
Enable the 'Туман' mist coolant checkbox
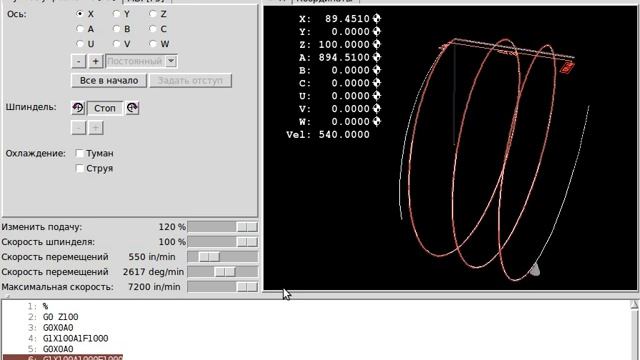(80, 153)
